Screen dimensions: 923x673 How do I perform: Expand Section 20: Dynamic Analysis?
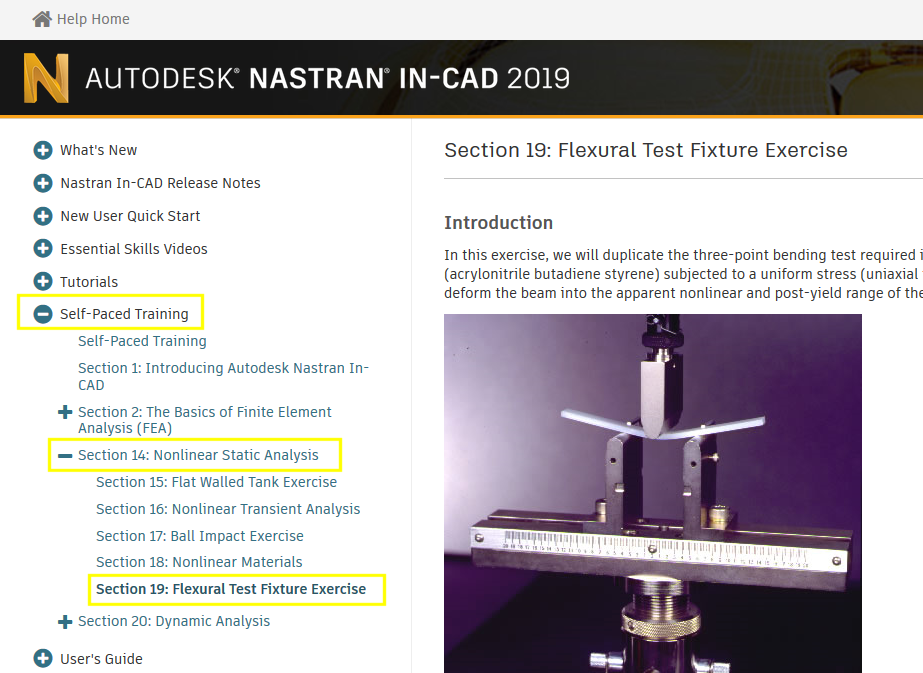(x=65, y=621)
